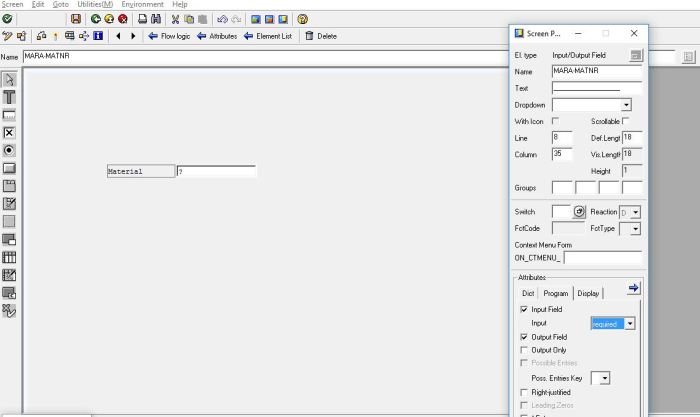
Task: Click the Print icon in the toolbar
Action: (x=142, y=19)
